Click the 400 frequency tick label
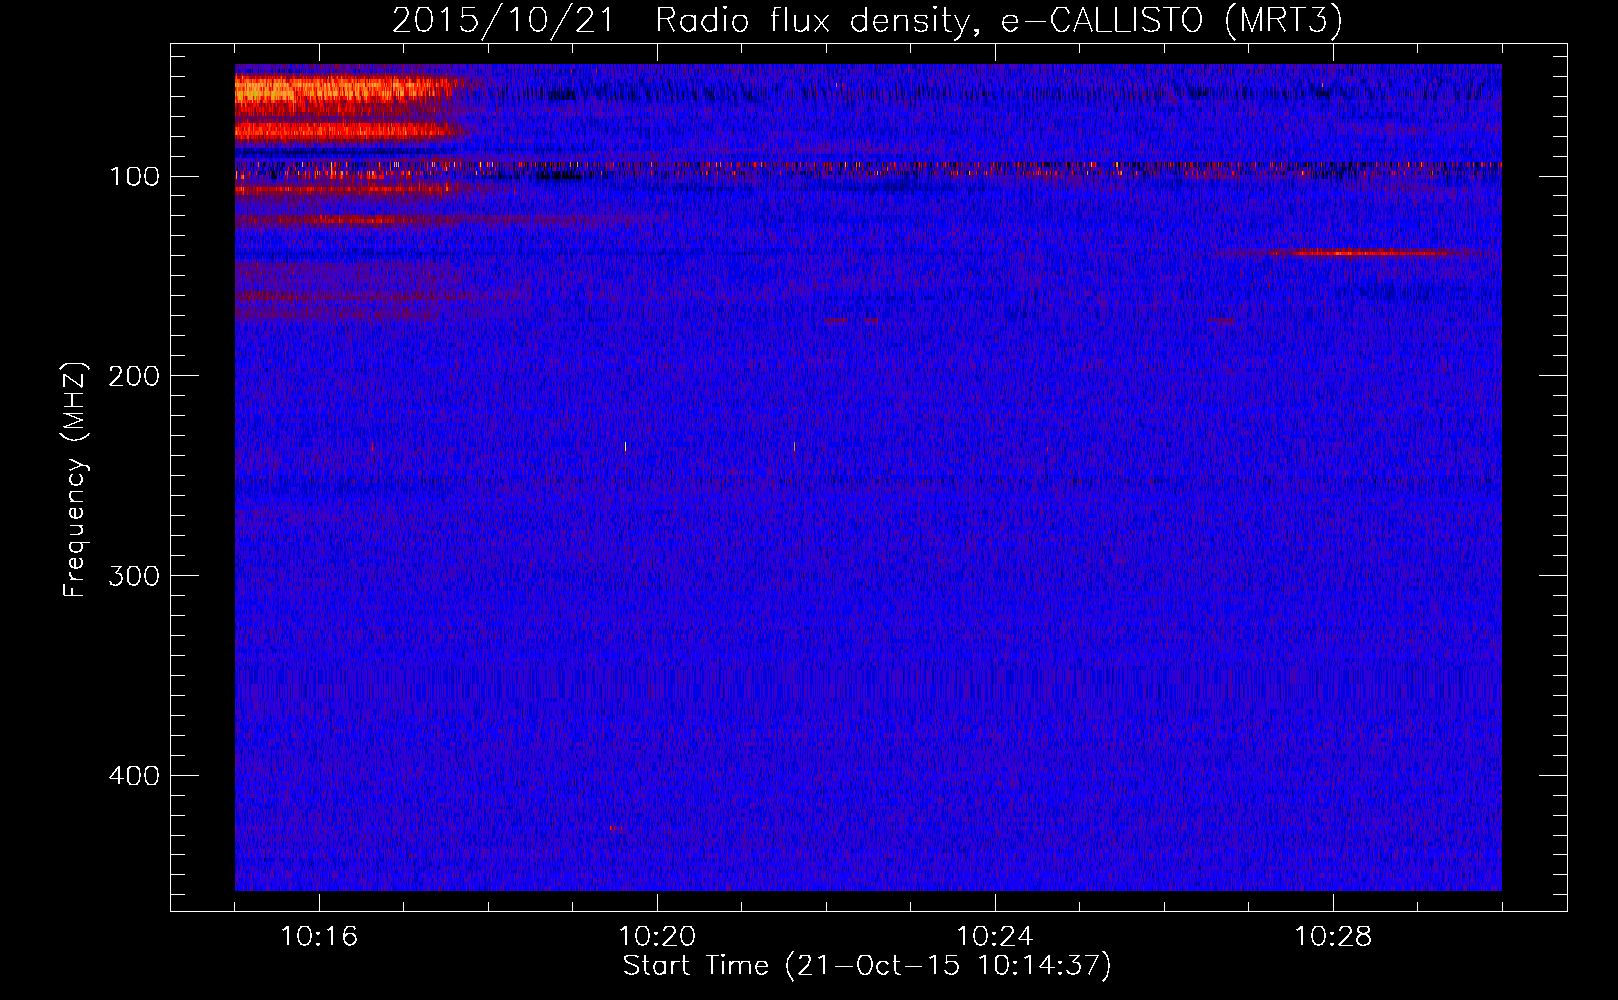Screen dimensions: 1618x1000 134,776
